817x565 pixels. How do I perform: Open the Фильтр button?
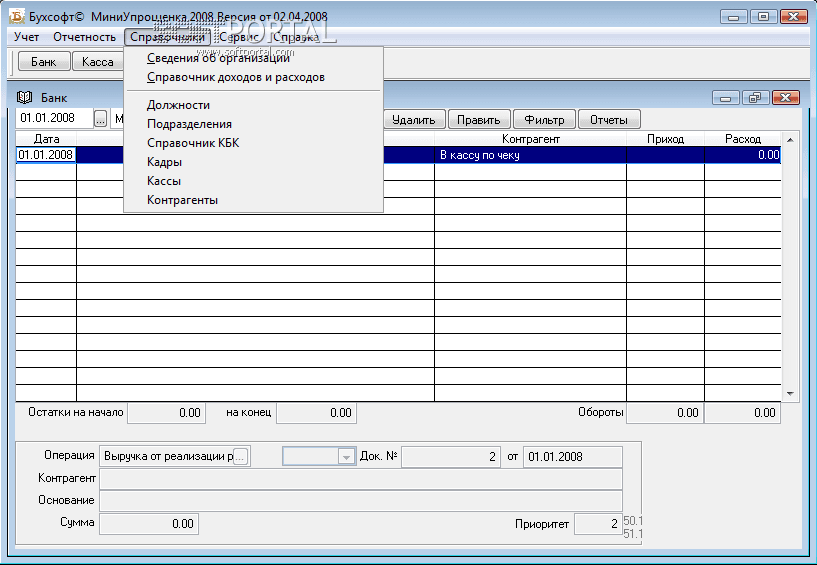tap(544, 120)
